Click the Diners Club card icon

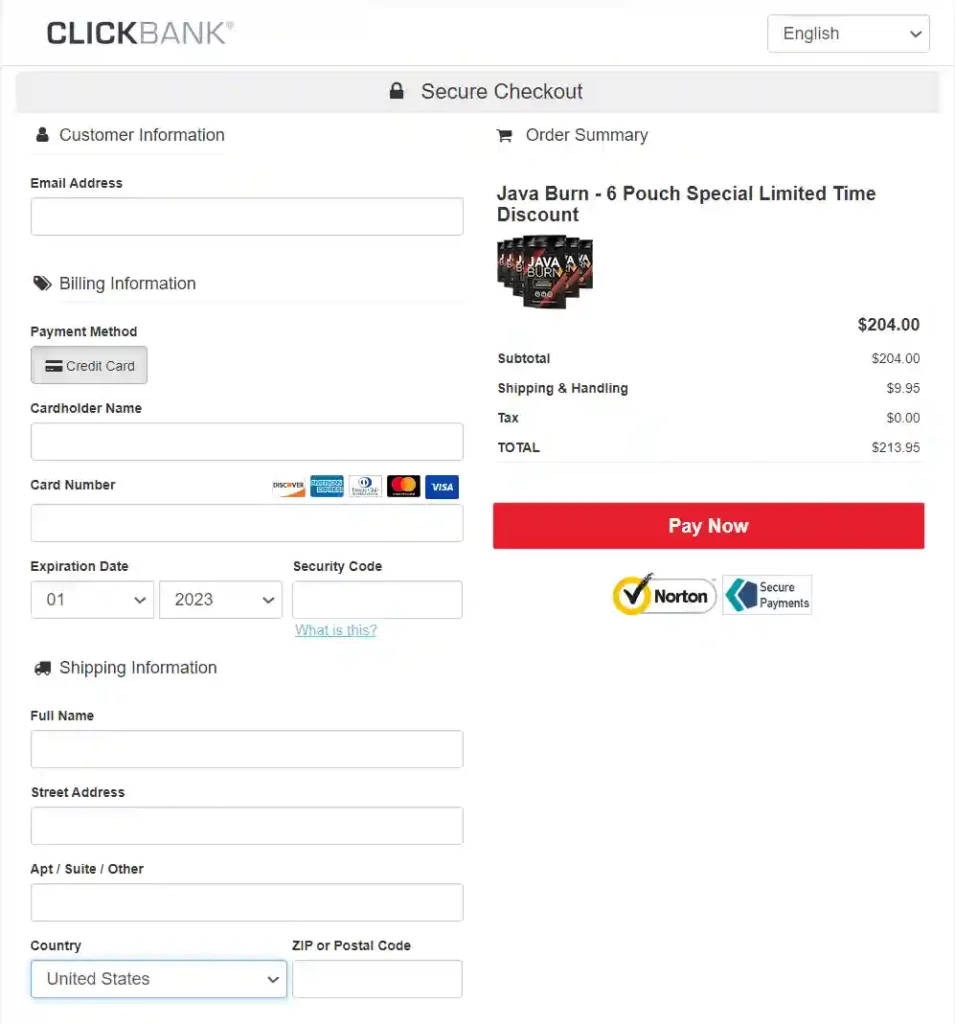[x=365, y=487]
